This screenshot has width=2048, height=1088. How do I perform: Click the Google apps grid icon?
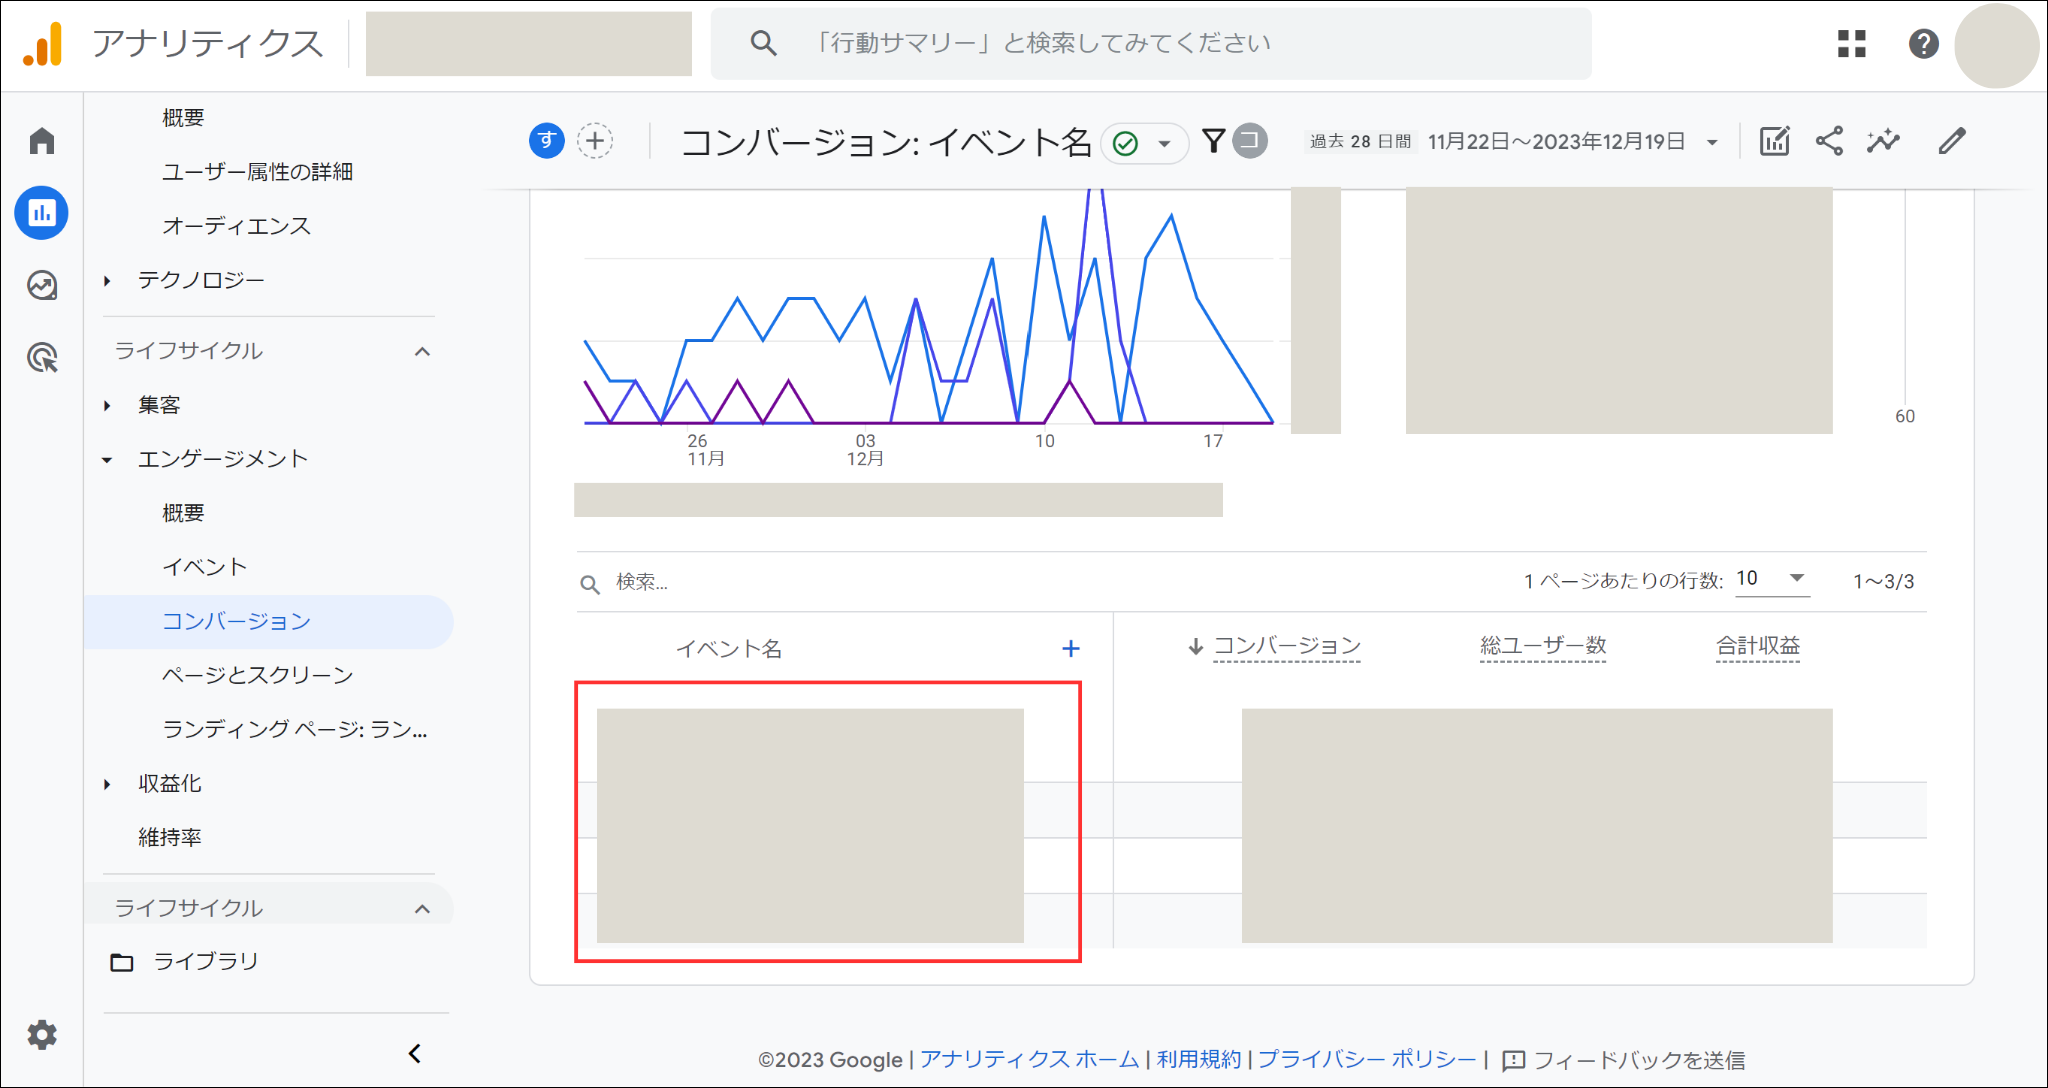[1852, 44]
